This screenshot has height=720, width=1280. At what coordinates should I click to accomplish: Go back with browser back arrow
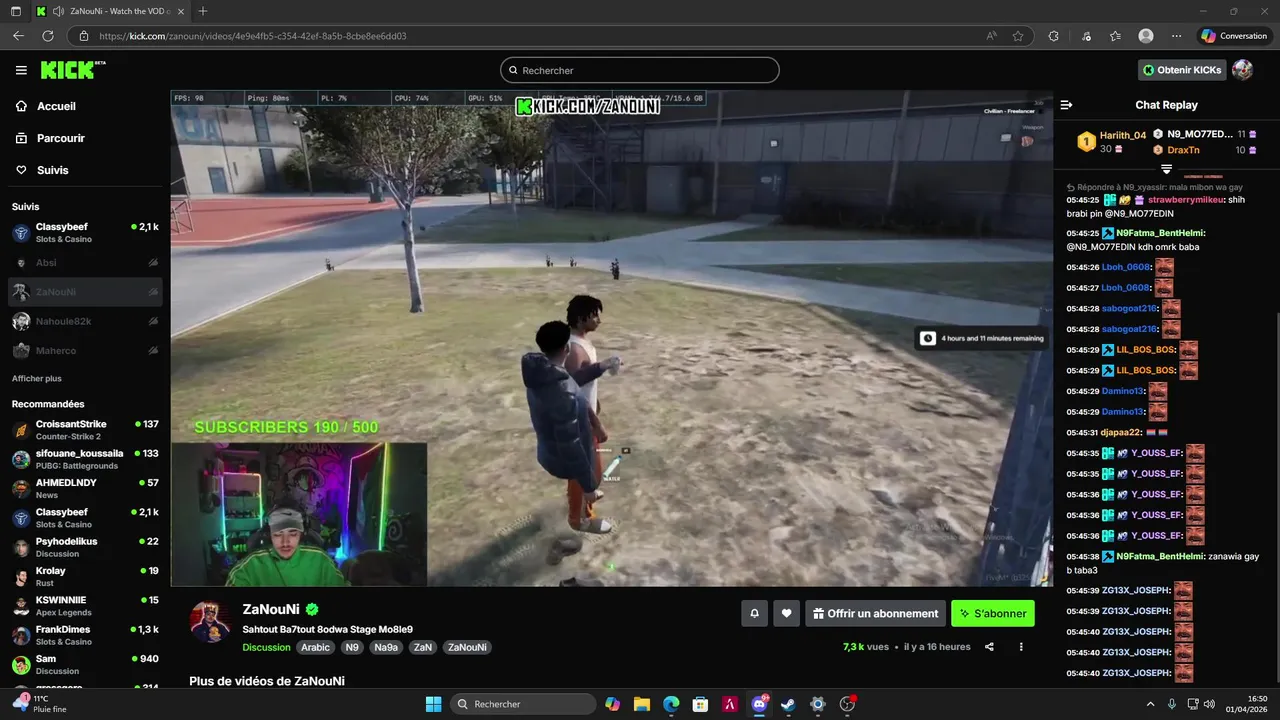[18, 36]
